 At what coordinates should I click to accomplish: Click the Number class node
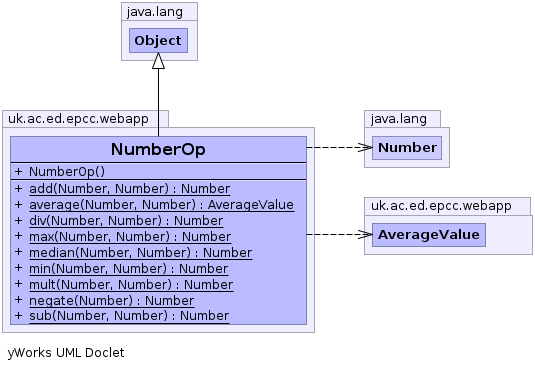click(x=407, y=148)
